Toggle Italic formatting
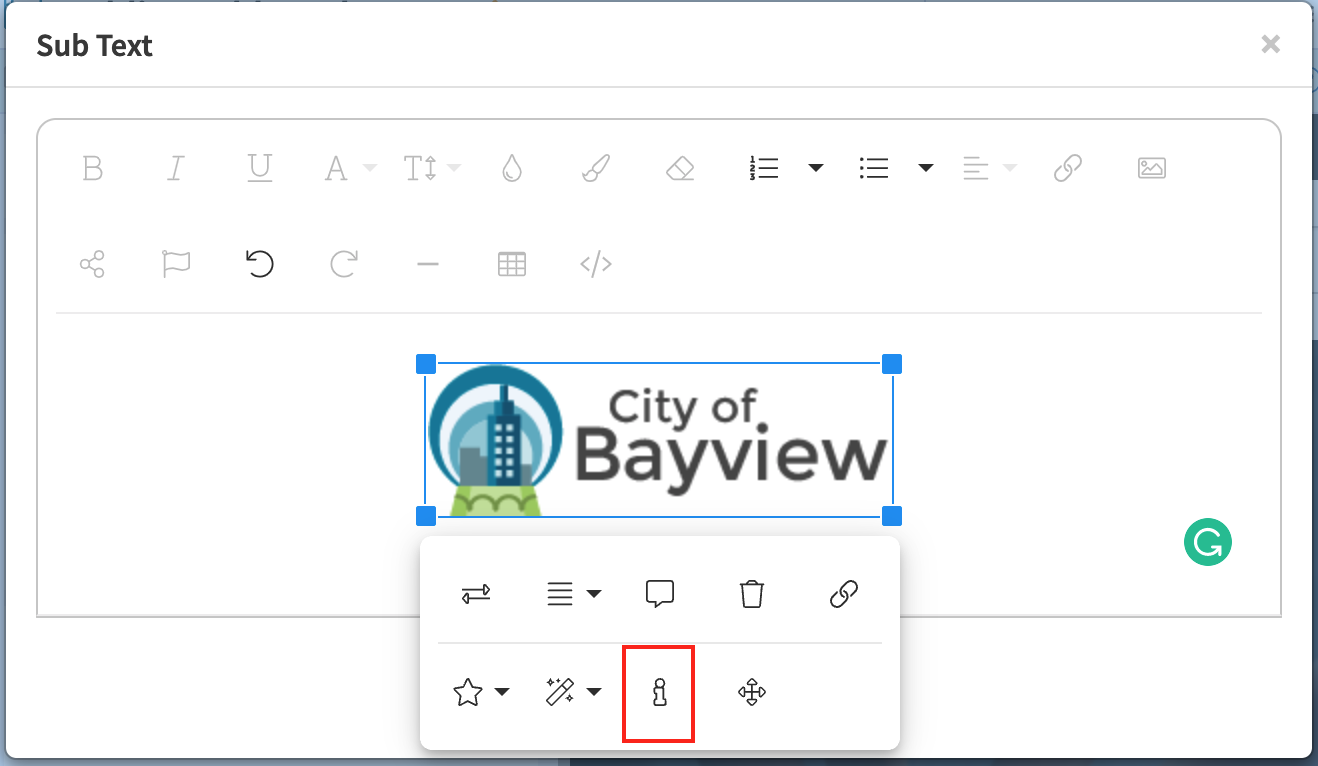 point(176,168)
